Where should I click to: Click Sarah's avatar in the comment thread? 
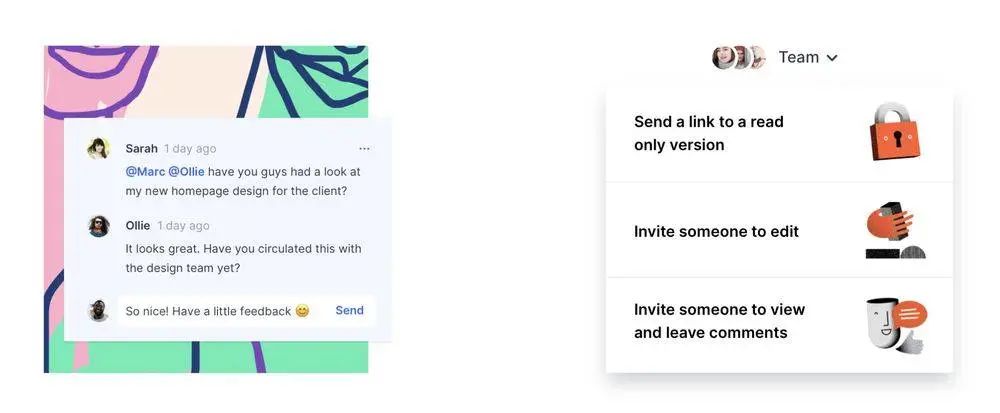click(x=98, y=149)
